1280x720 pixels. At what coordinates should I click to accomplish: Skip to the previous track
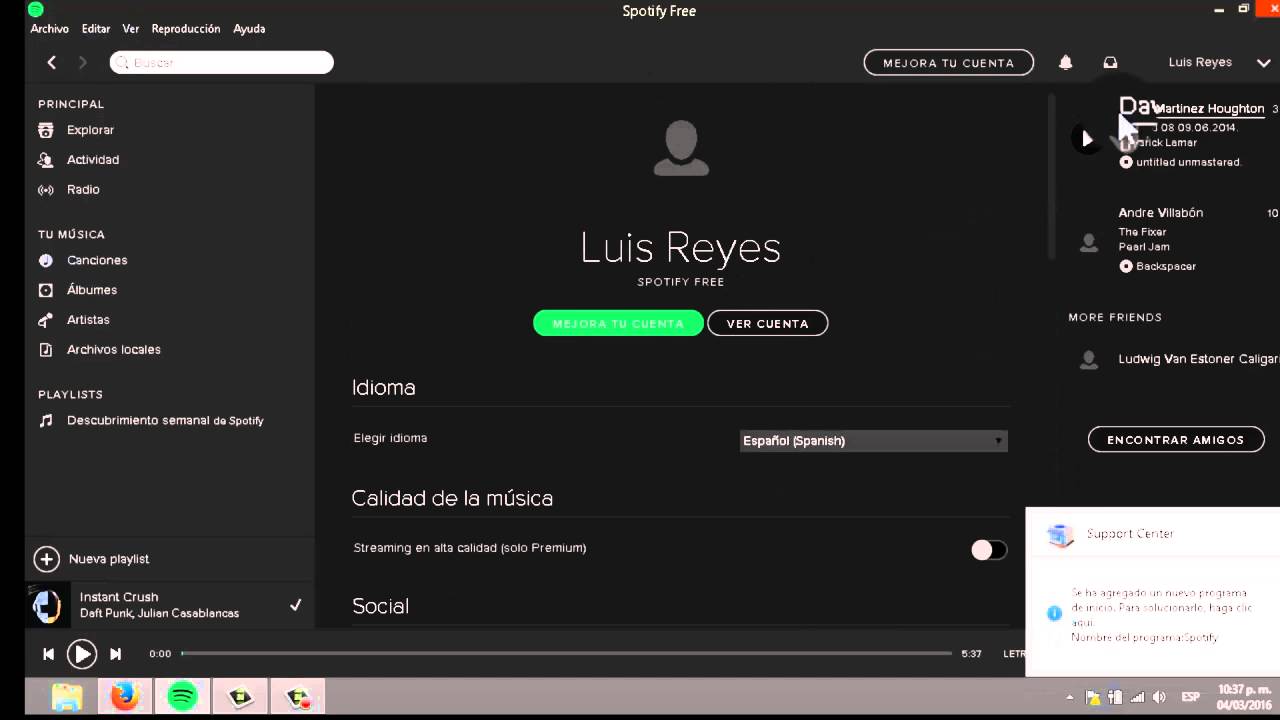[x=48, y=654]
